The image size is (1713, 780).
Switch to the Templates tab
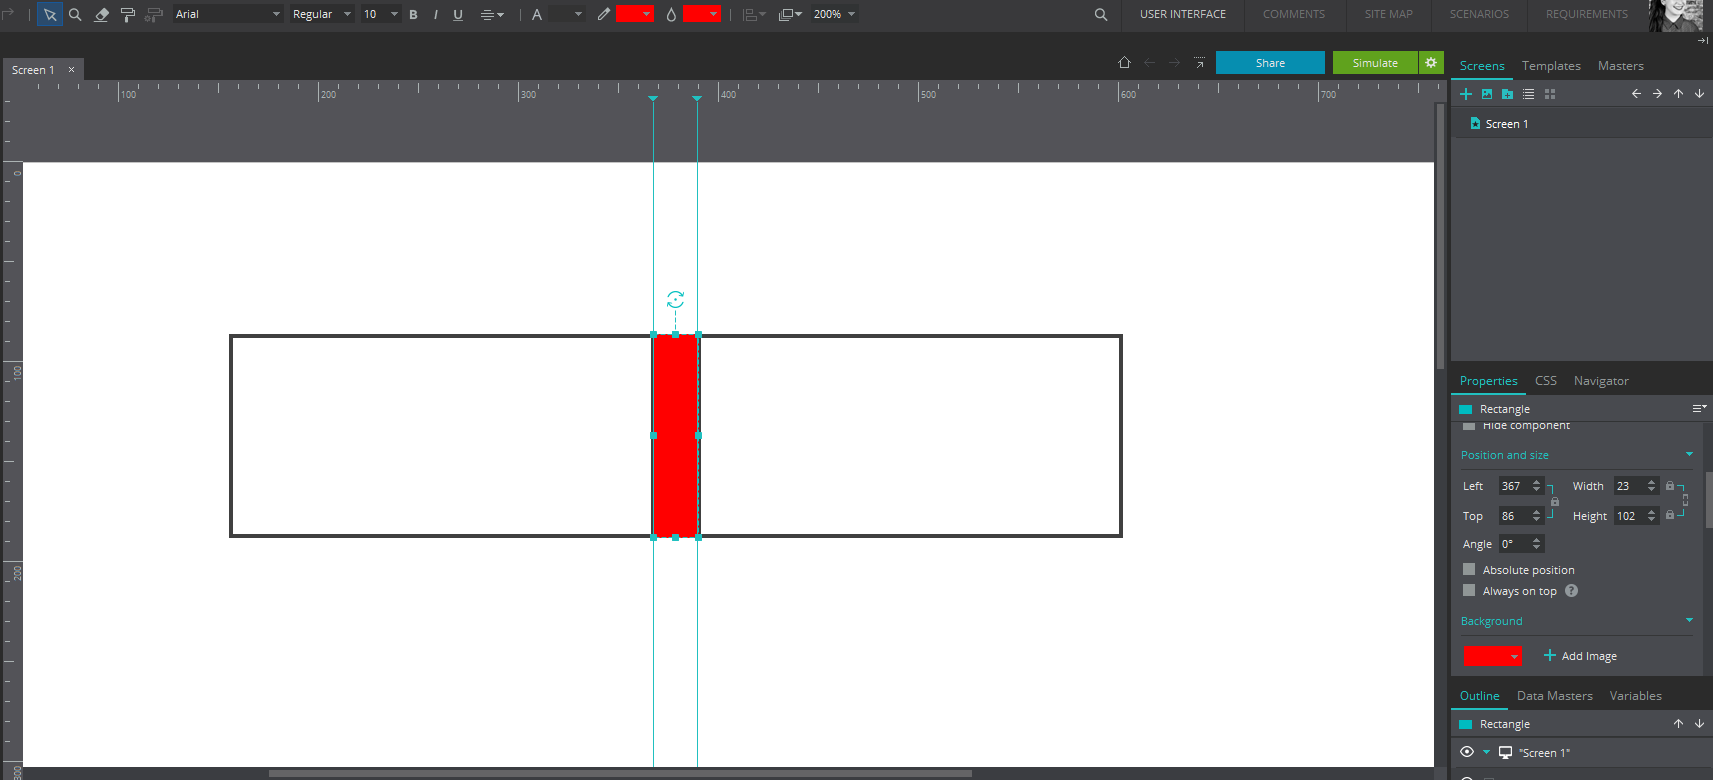(x=1551, y=66)
